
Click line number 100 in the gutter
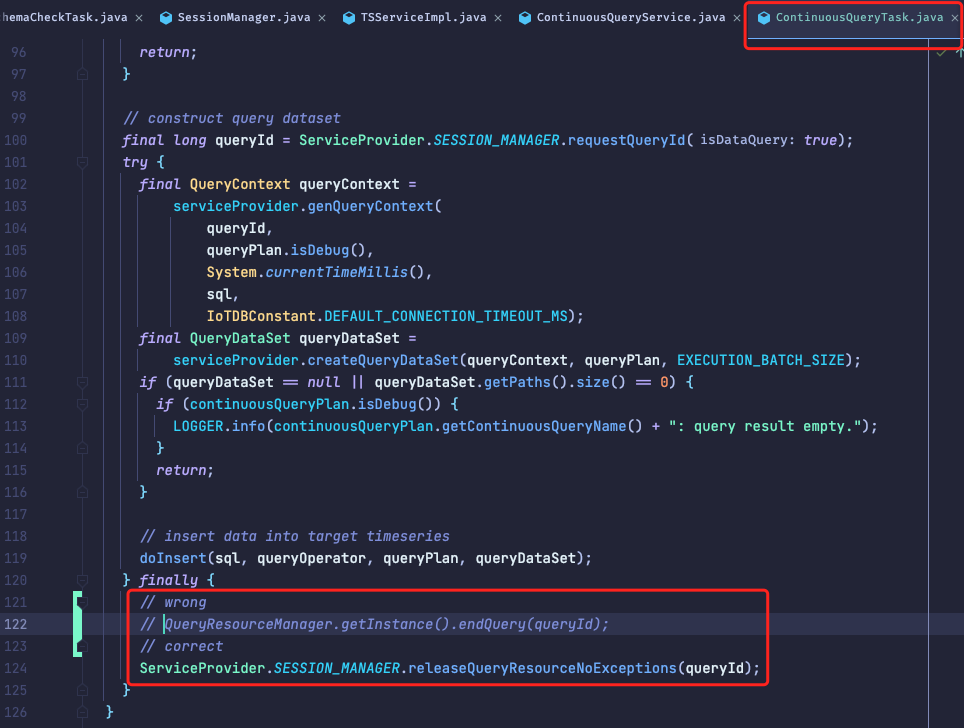(x=15, y=140)
